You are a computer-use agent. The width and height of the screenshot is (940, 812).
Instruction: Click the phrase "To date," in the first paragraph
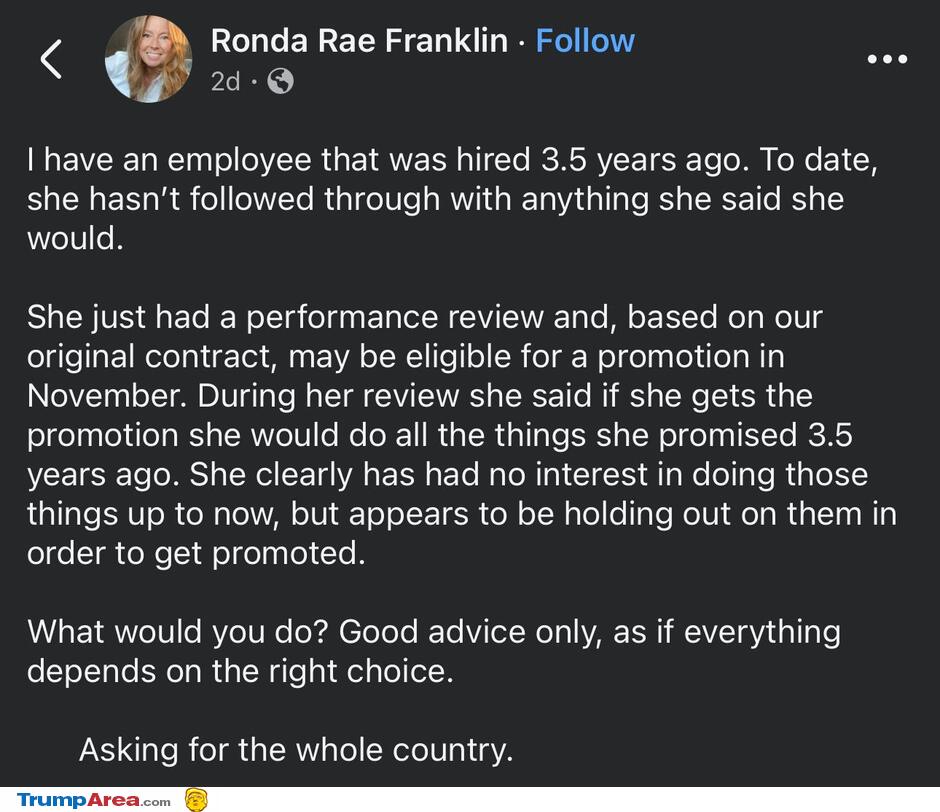coord(819,160)
